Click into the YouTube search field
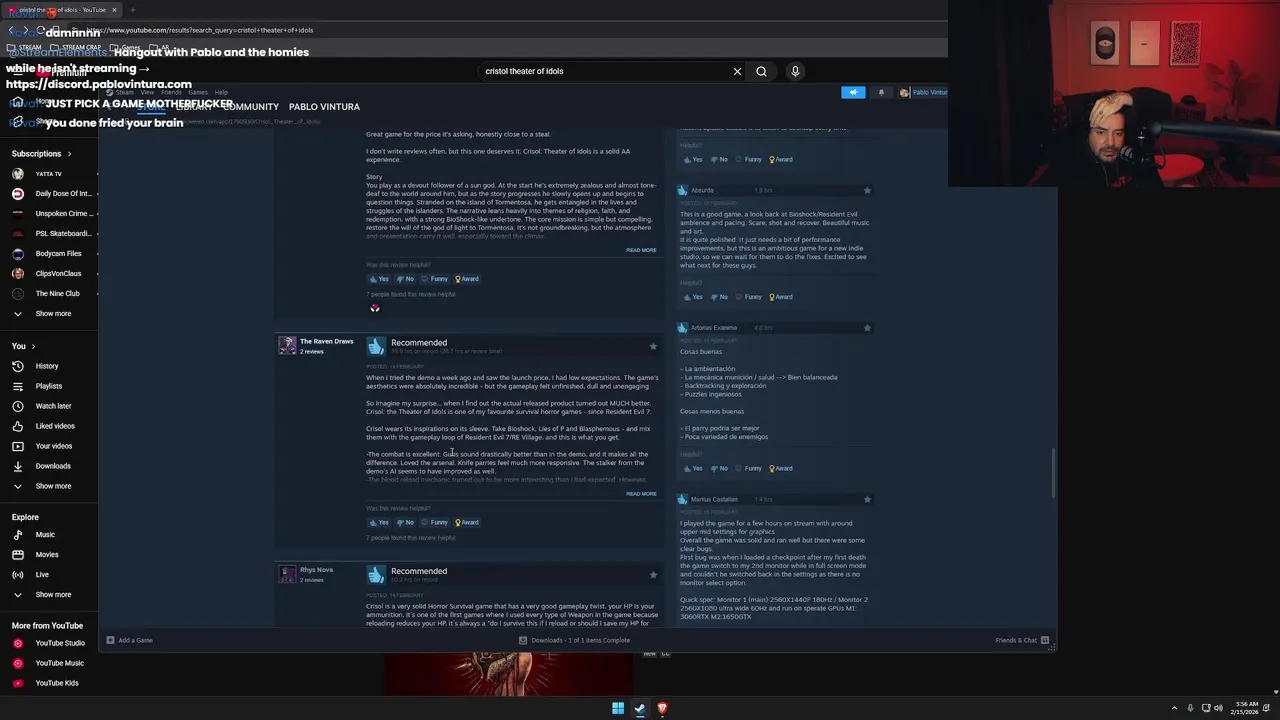The height and width of the screenshot is (720, 1280). pos(605,71)
